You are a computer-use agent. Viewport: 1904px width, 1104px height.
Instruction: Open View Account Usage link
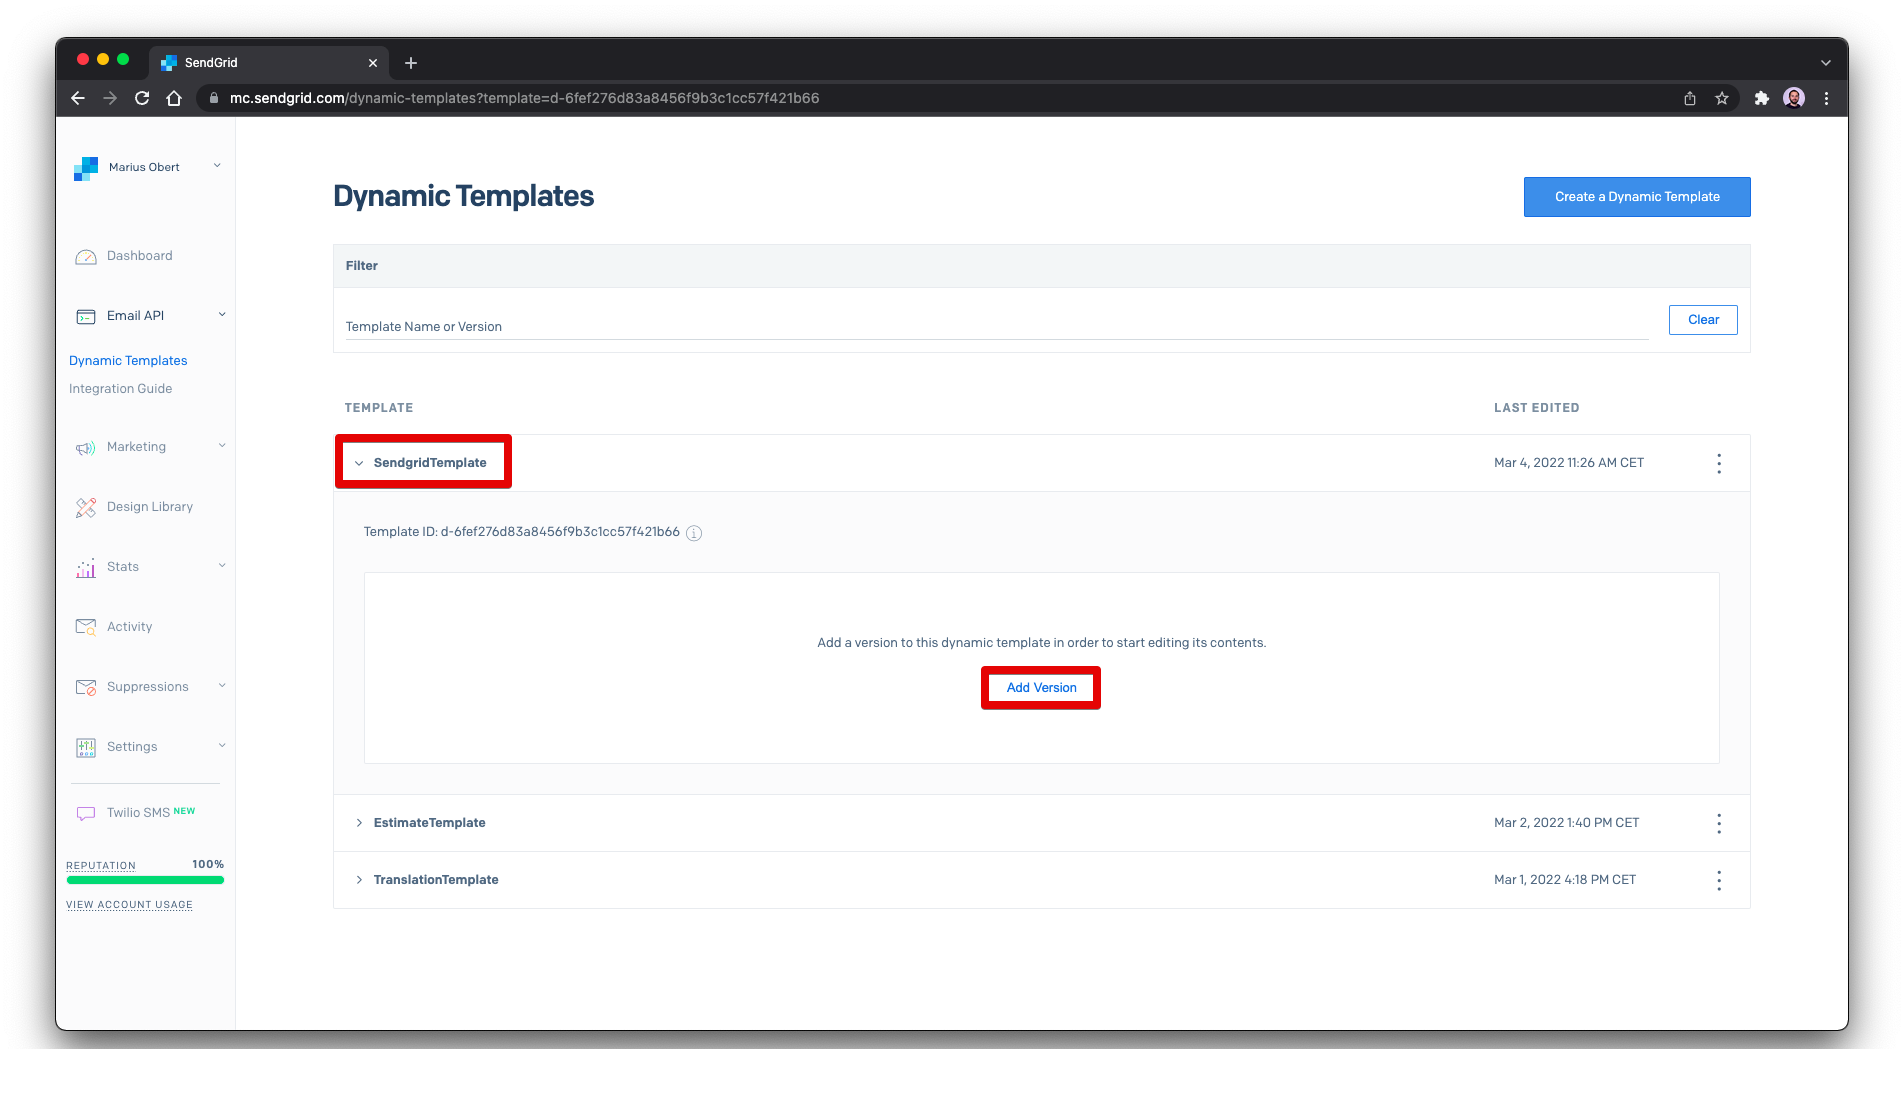pyautogui.click(x=129, y=905)
